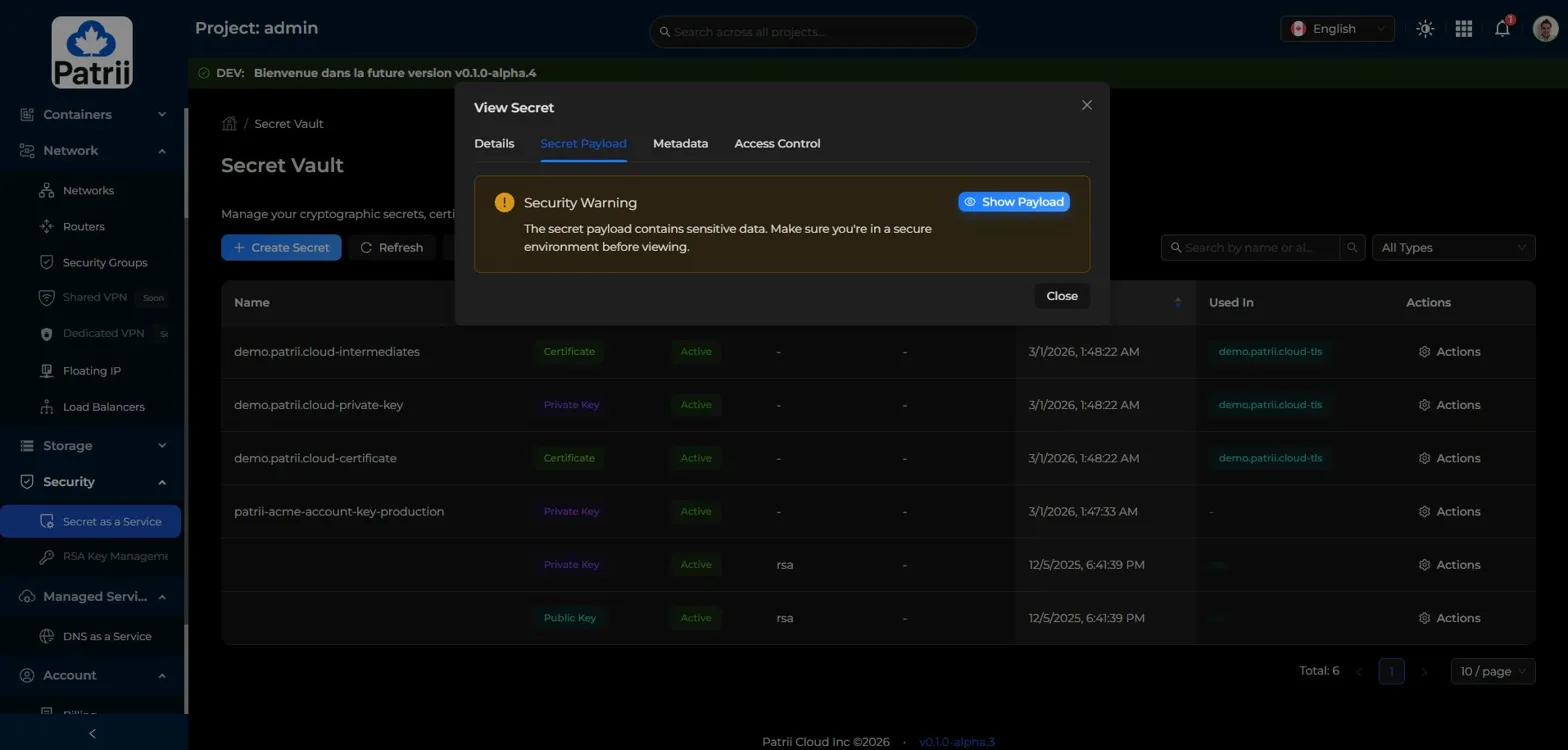The height and width of the screenshot is (750, 1568).
Task: Open Load Balancers sidebar icon
Action: tap(46, 407)
